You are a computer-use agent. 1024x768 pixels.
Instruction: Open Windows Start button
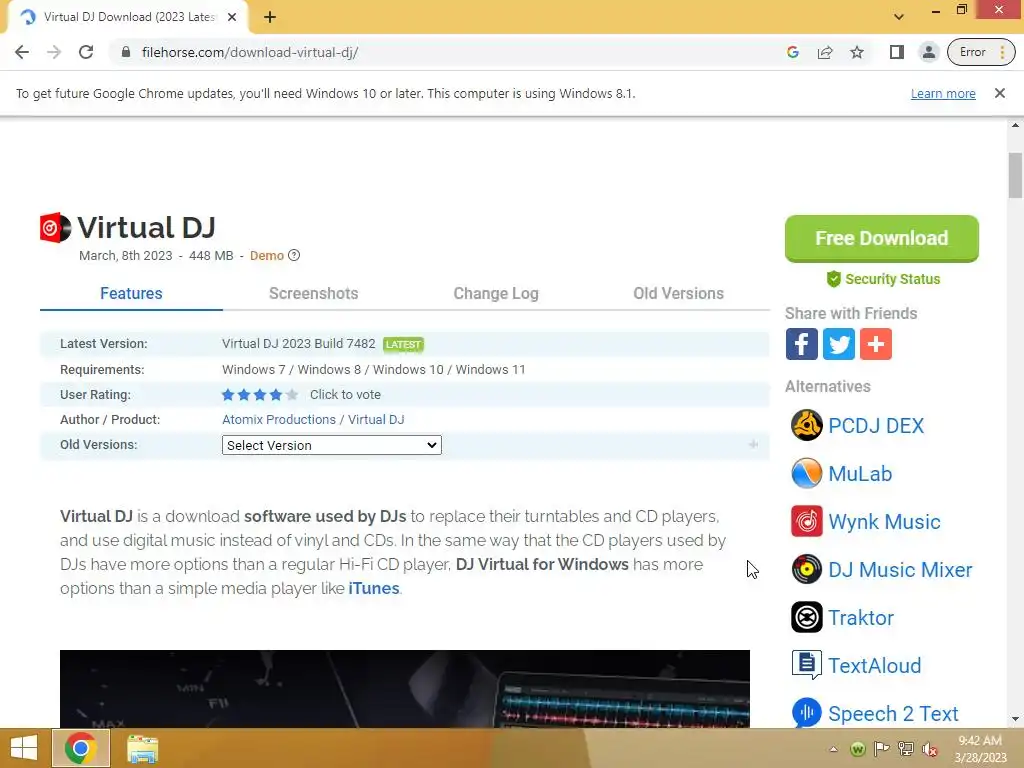point(24,748)
